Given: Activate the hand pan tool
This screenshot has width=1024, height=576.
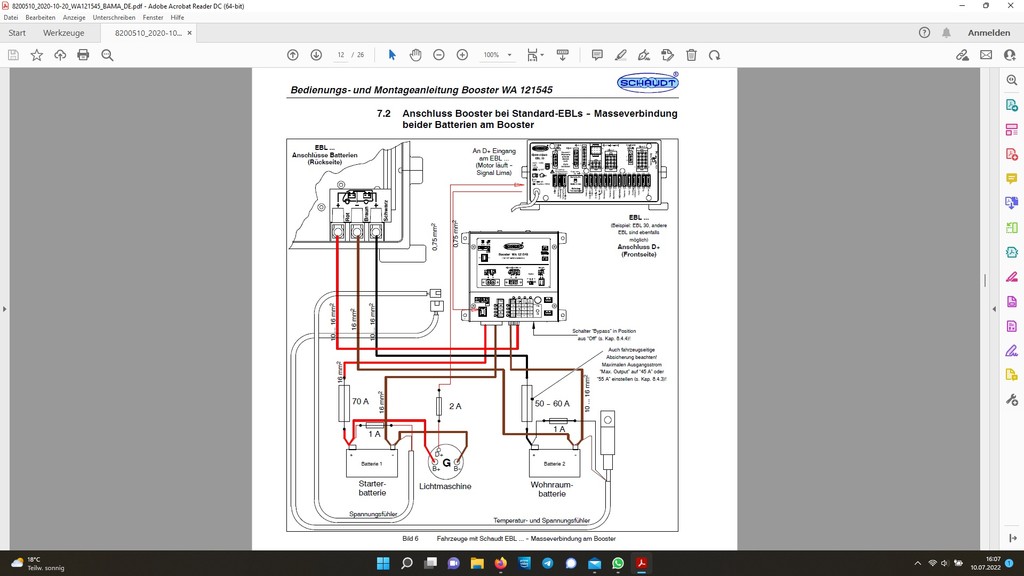Looking at the screenshot, I should pos(415,56).
